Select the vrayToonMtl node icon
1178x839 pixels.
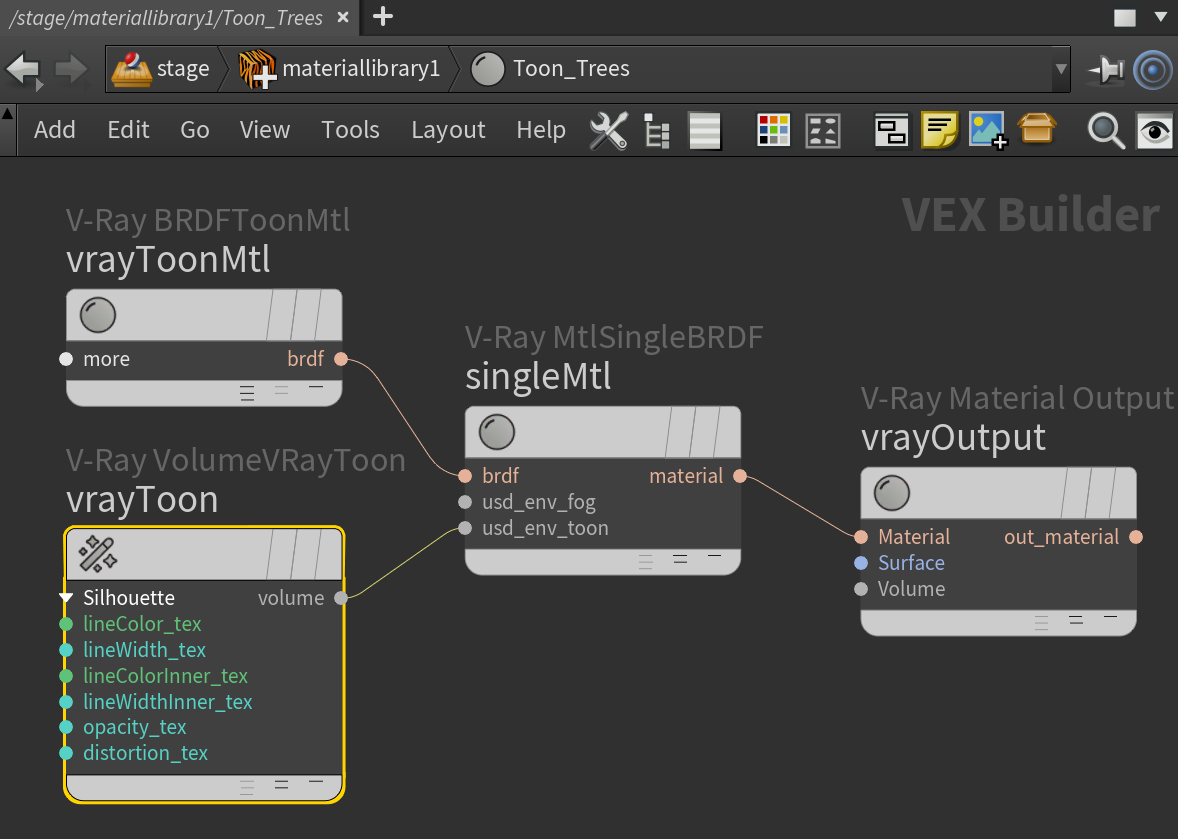pos(98,315)
